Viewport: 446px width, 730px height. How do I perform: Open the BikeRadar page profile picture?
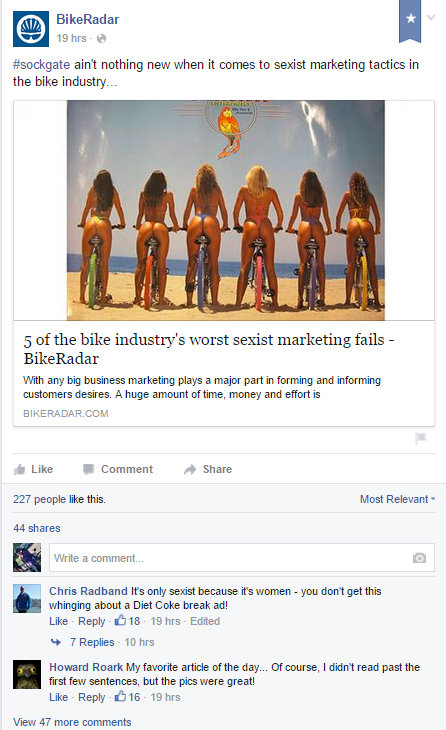pyautogui.click(x=31, y=29)
